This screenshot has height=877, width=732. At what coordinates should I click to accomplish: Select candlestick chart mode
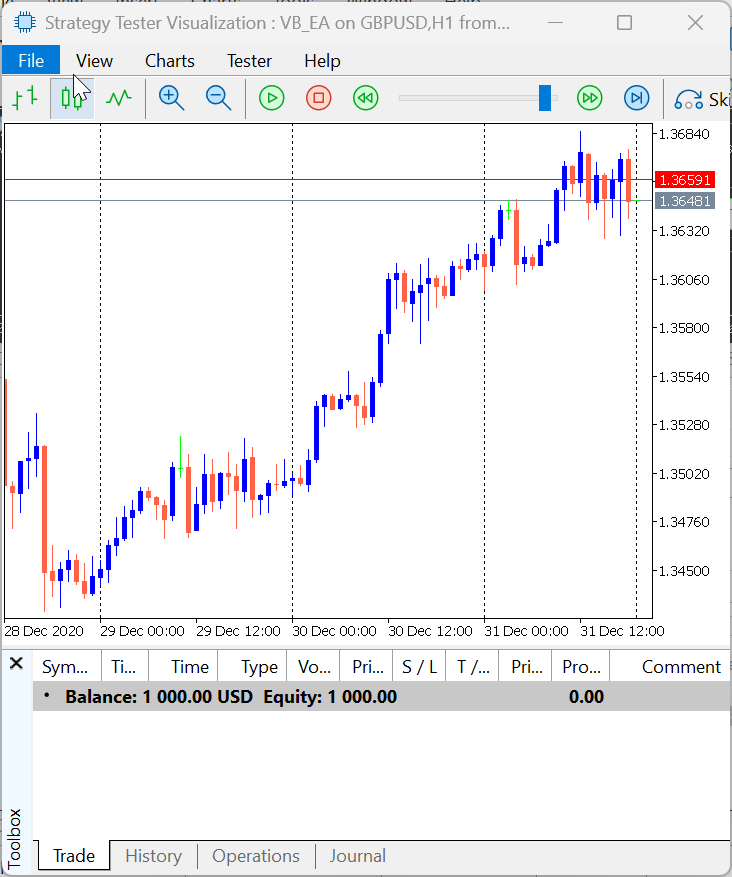[72, 98]
